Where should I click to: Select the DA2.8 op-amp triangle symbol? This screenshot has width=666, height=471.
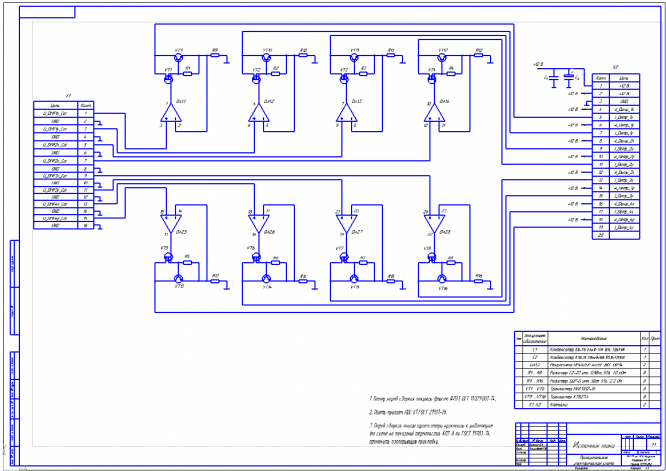[x=435, y=223]
